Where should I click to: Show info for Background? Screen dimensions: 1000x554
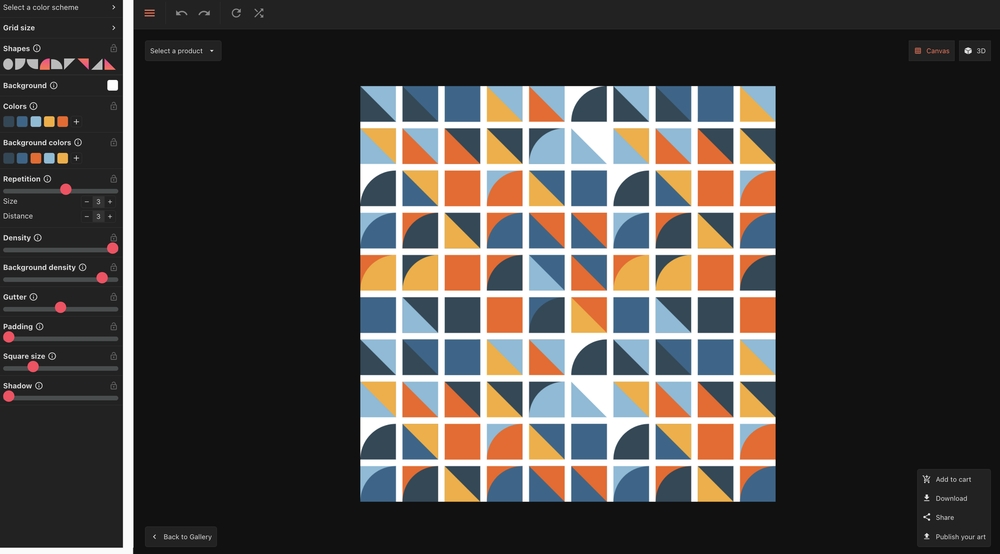pyautogui.click(x=54, y=85)
